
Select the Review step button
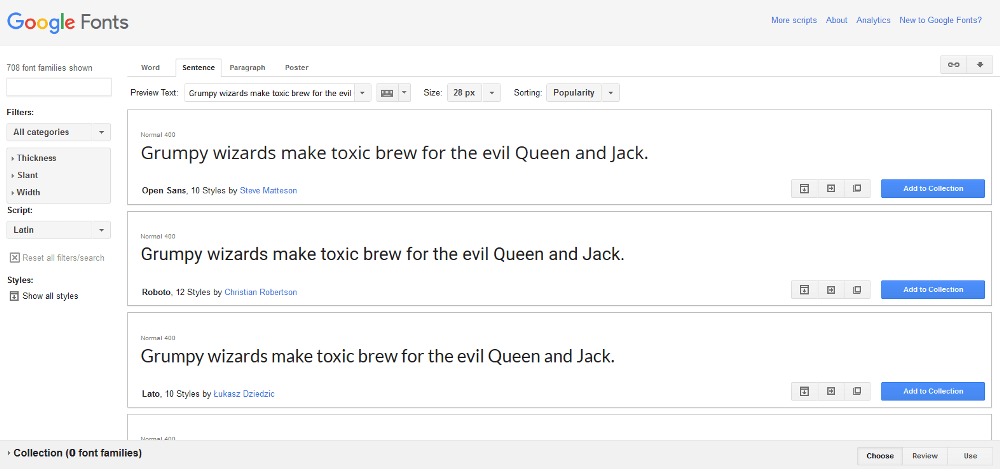pyautogui.click(x=925, y=456)
